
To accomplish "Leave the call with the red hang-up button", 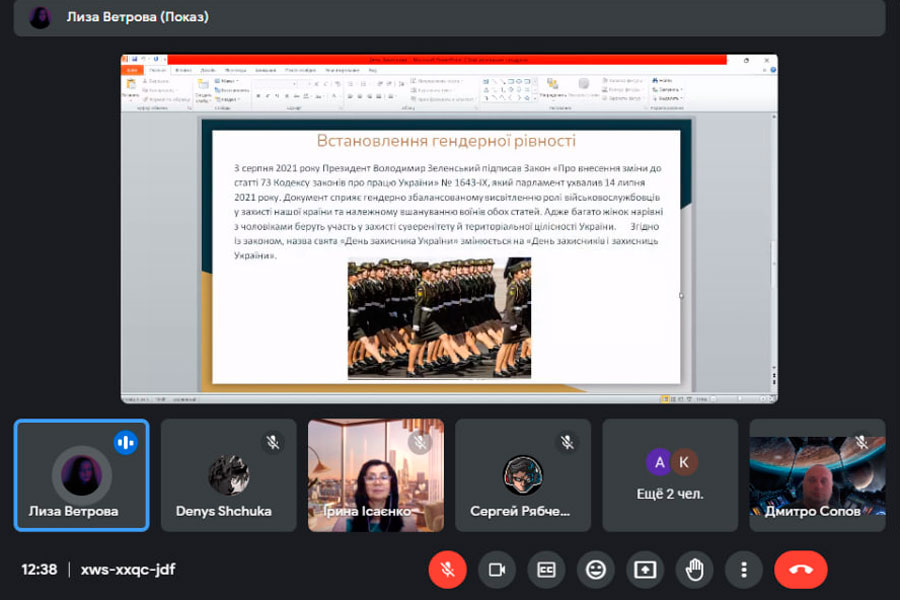I will 800,569.
